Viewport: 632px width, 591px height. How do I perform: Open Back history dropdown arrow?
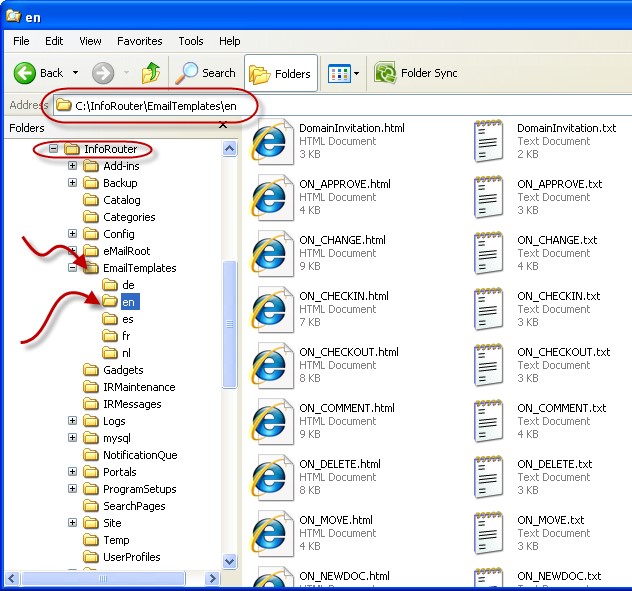point(75,73)
